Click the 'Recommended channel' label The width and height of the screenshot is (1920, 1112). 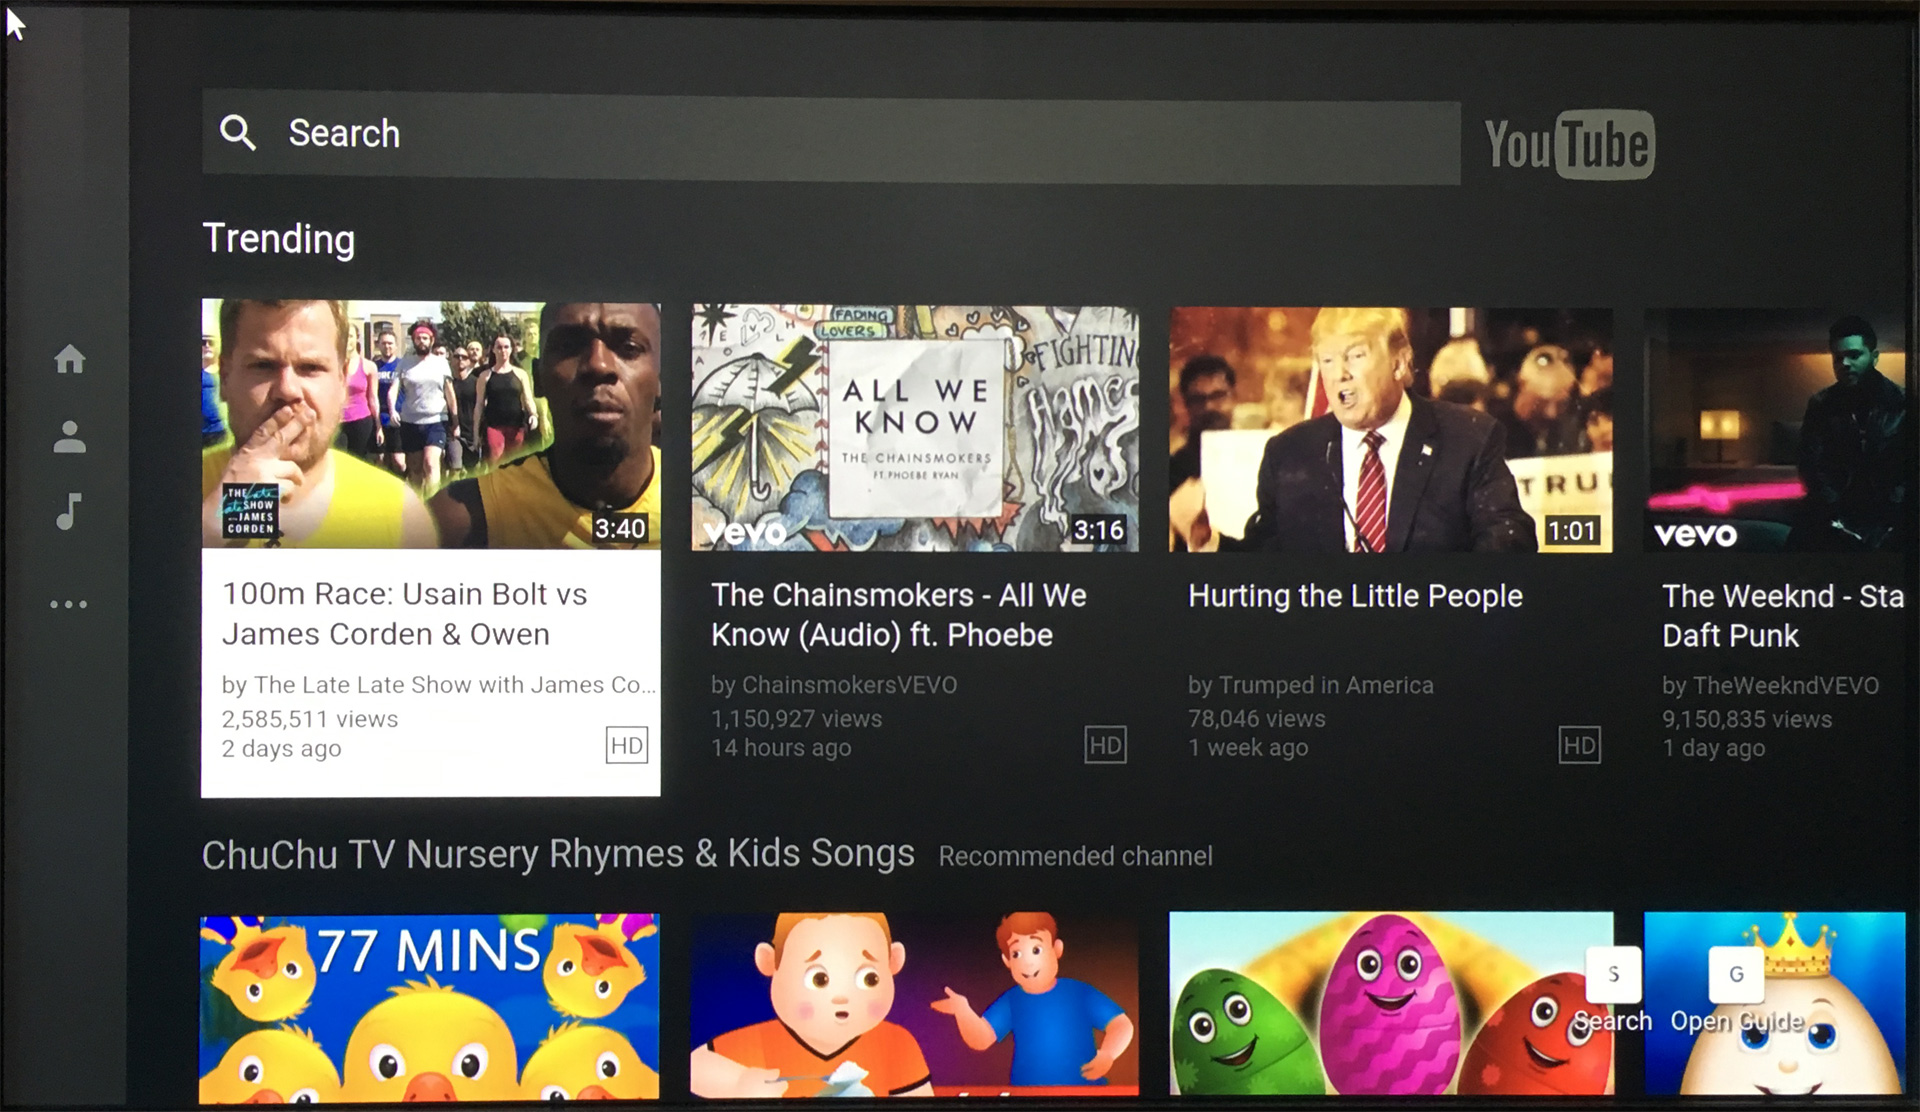(x=1075, y=856)
